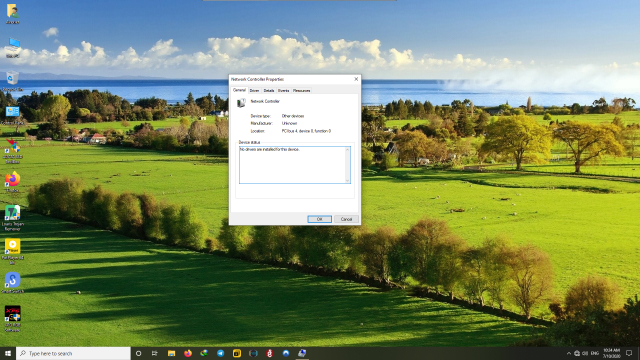The image size is (640, 360).
Task: Click the ENG language indicator
Action: click(595, 353)
